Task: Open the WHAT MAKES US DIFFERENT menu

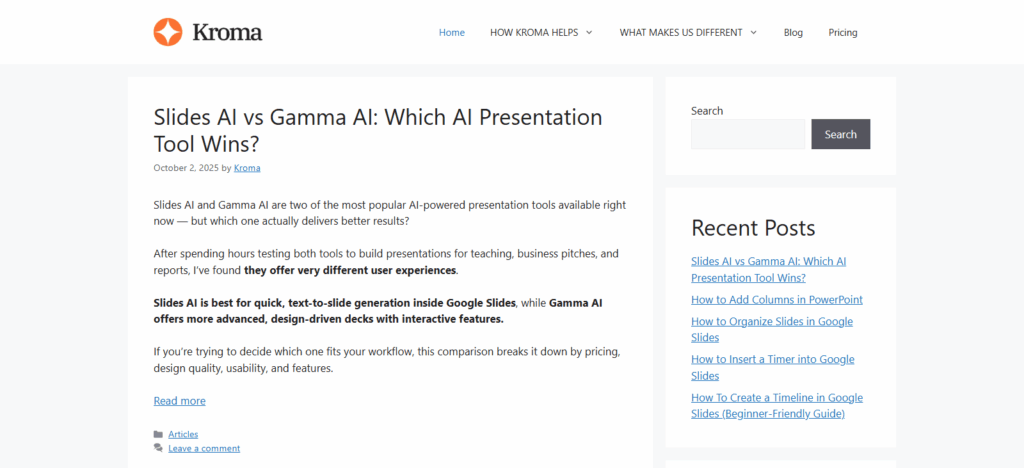Action: point(680,32)
